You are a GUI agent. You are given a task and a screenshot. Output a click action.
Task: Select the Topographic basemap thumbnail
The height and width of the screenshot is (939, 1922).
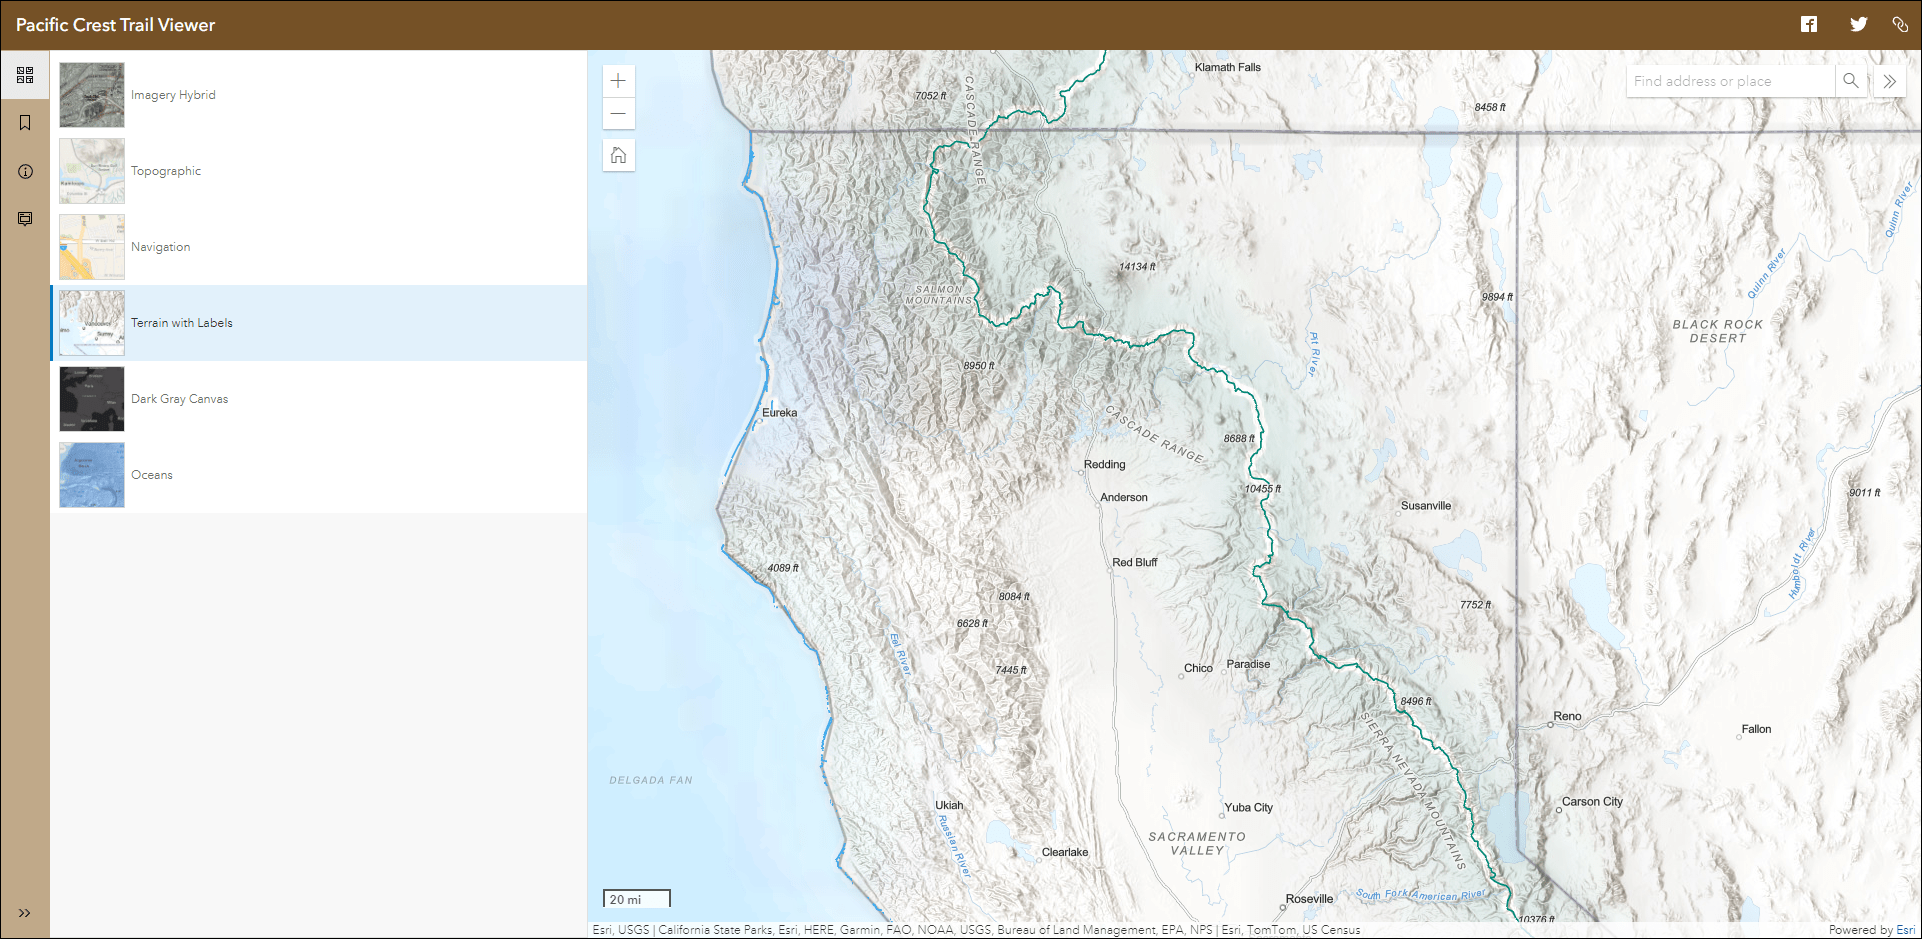click(92, 171)
